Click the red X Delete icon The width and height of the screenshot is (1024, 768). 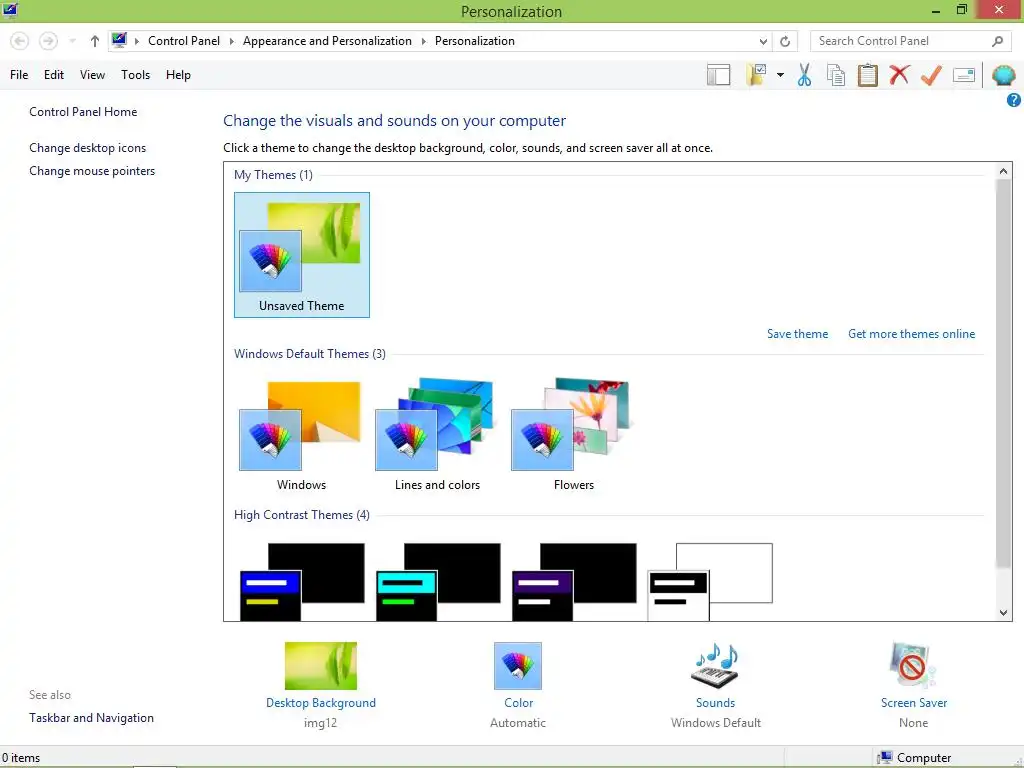899,74
